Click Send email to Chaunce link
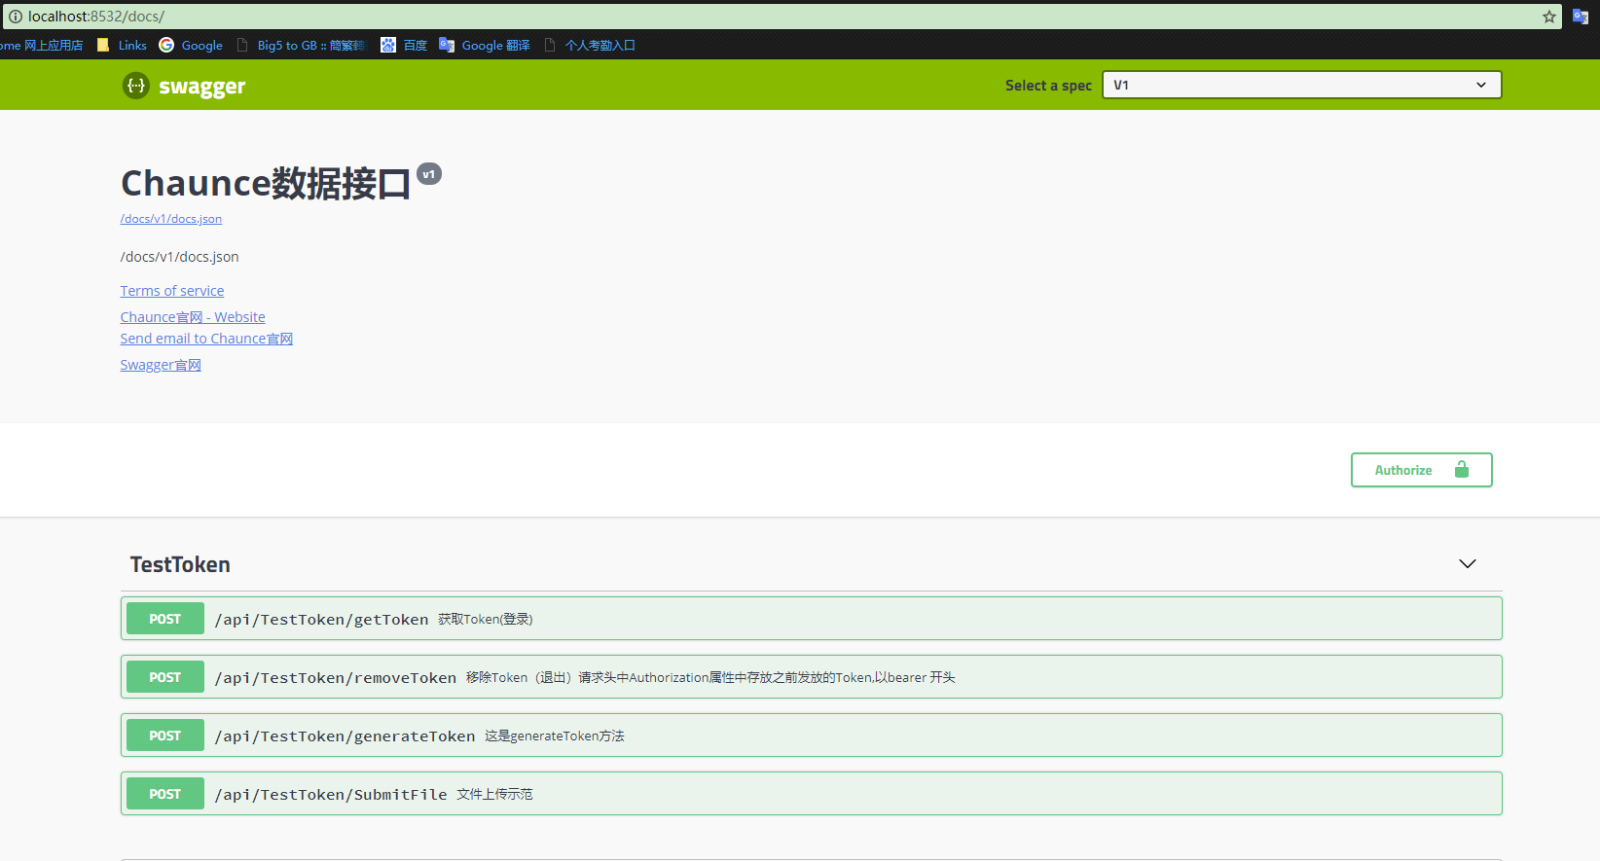Image resolution: width=1600 pixels, height=861 pixels. pyautogui.click(x=206, y=339)
